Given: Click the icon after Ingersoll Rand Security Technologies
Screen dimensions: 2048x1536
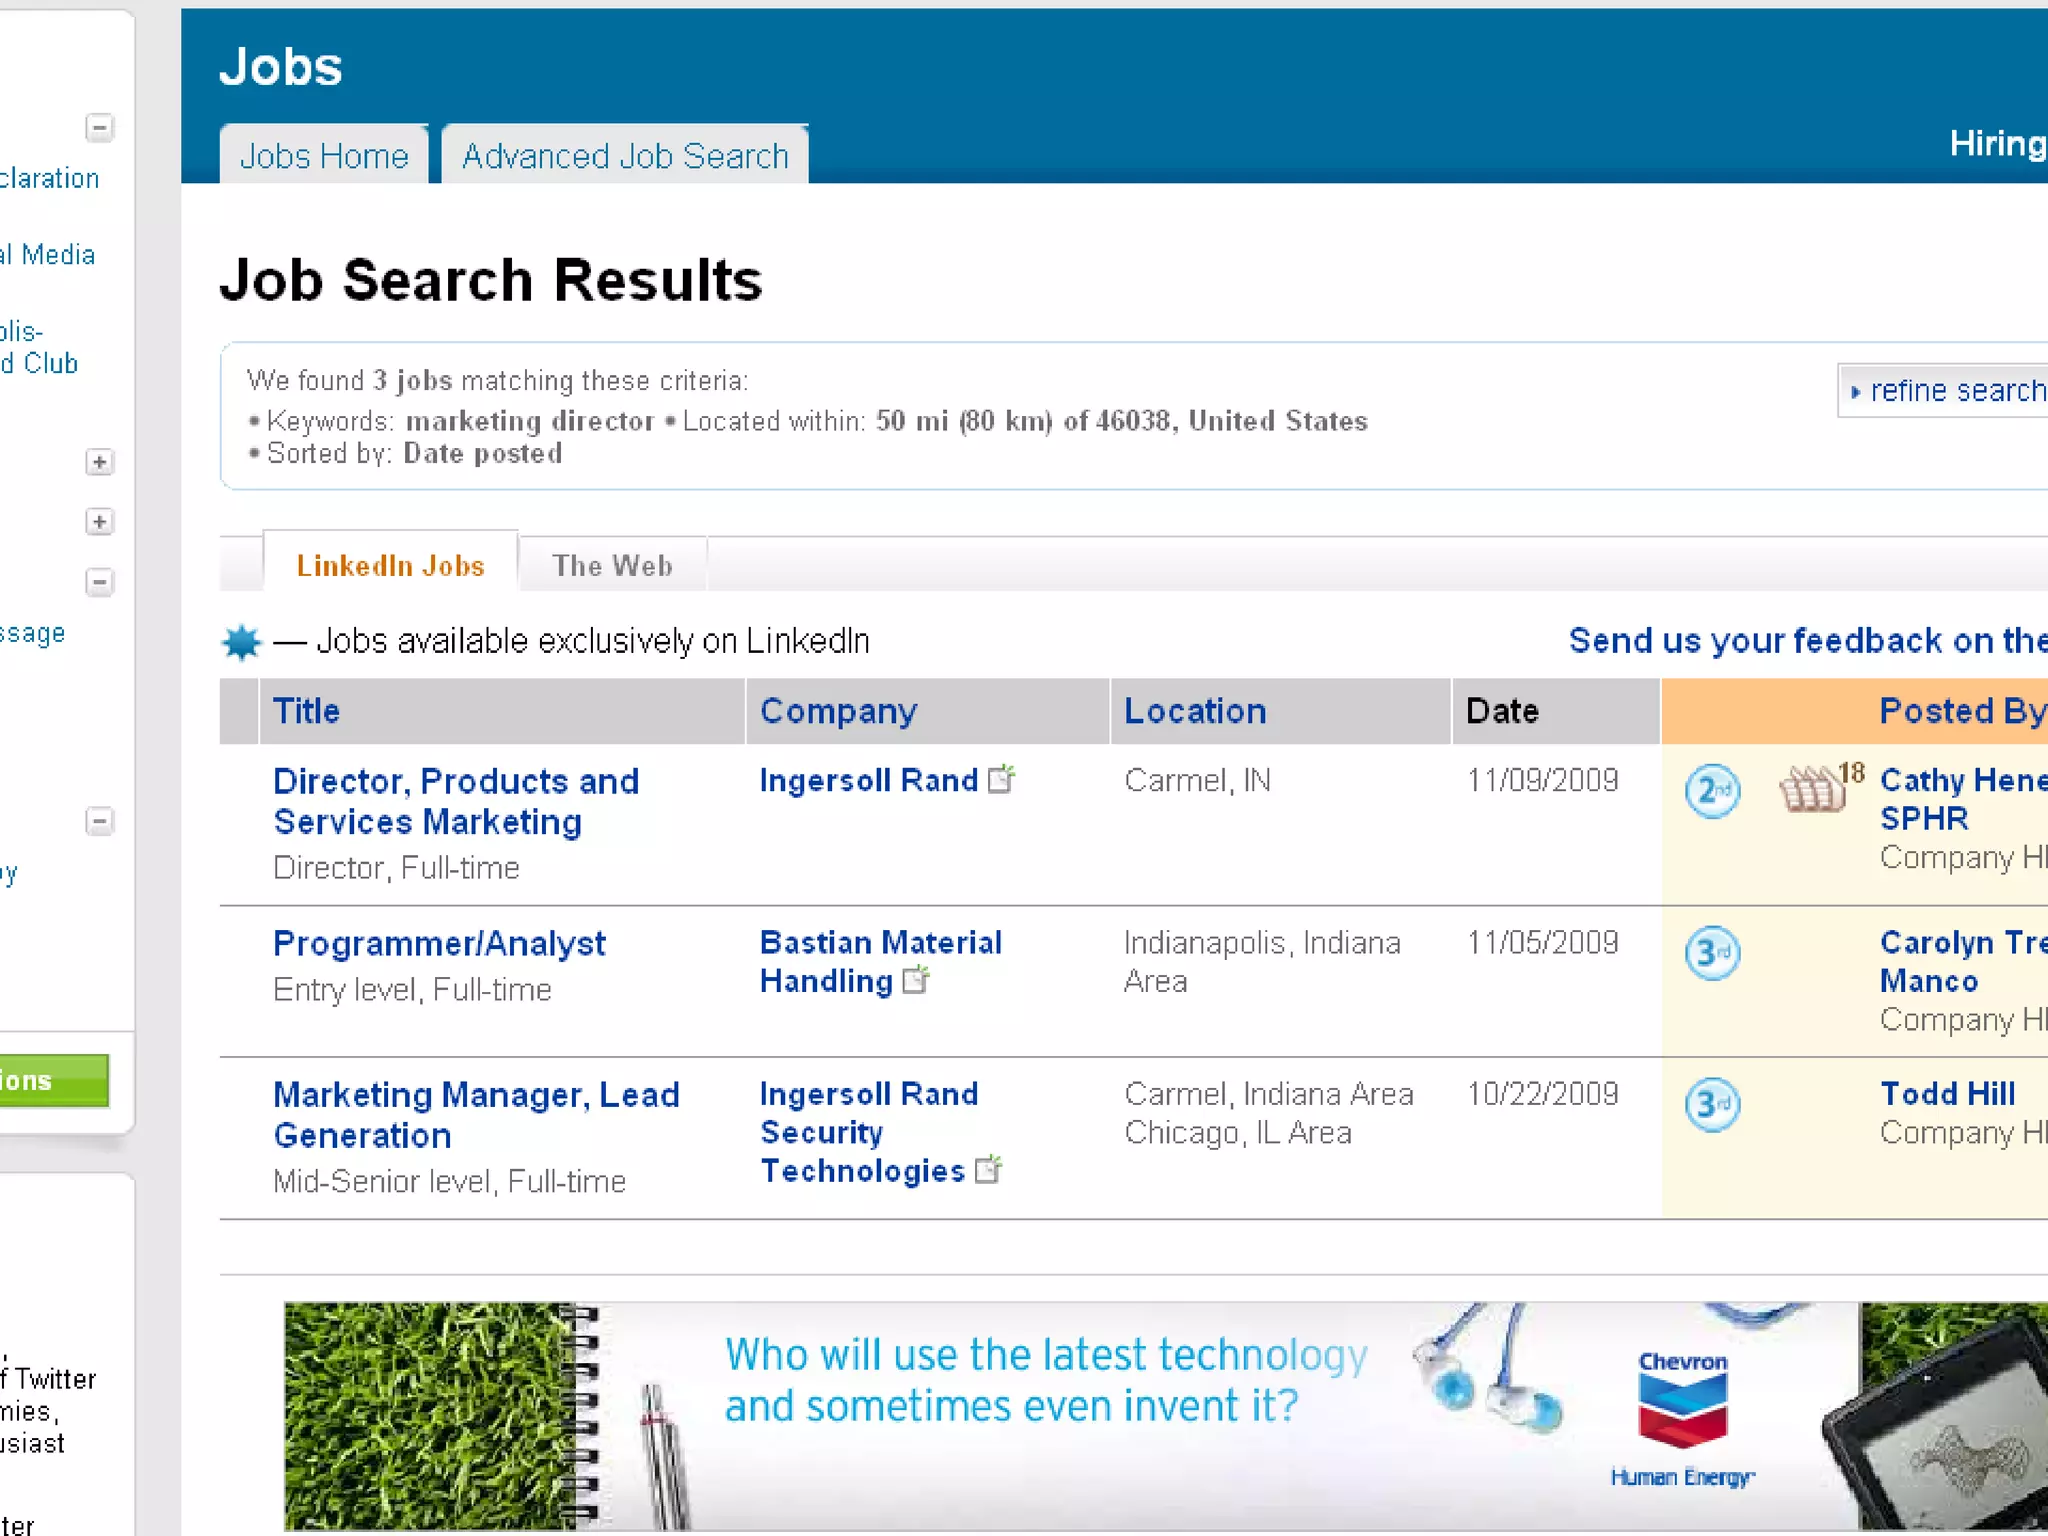Looking at the screenshot, I should 988,1169.
